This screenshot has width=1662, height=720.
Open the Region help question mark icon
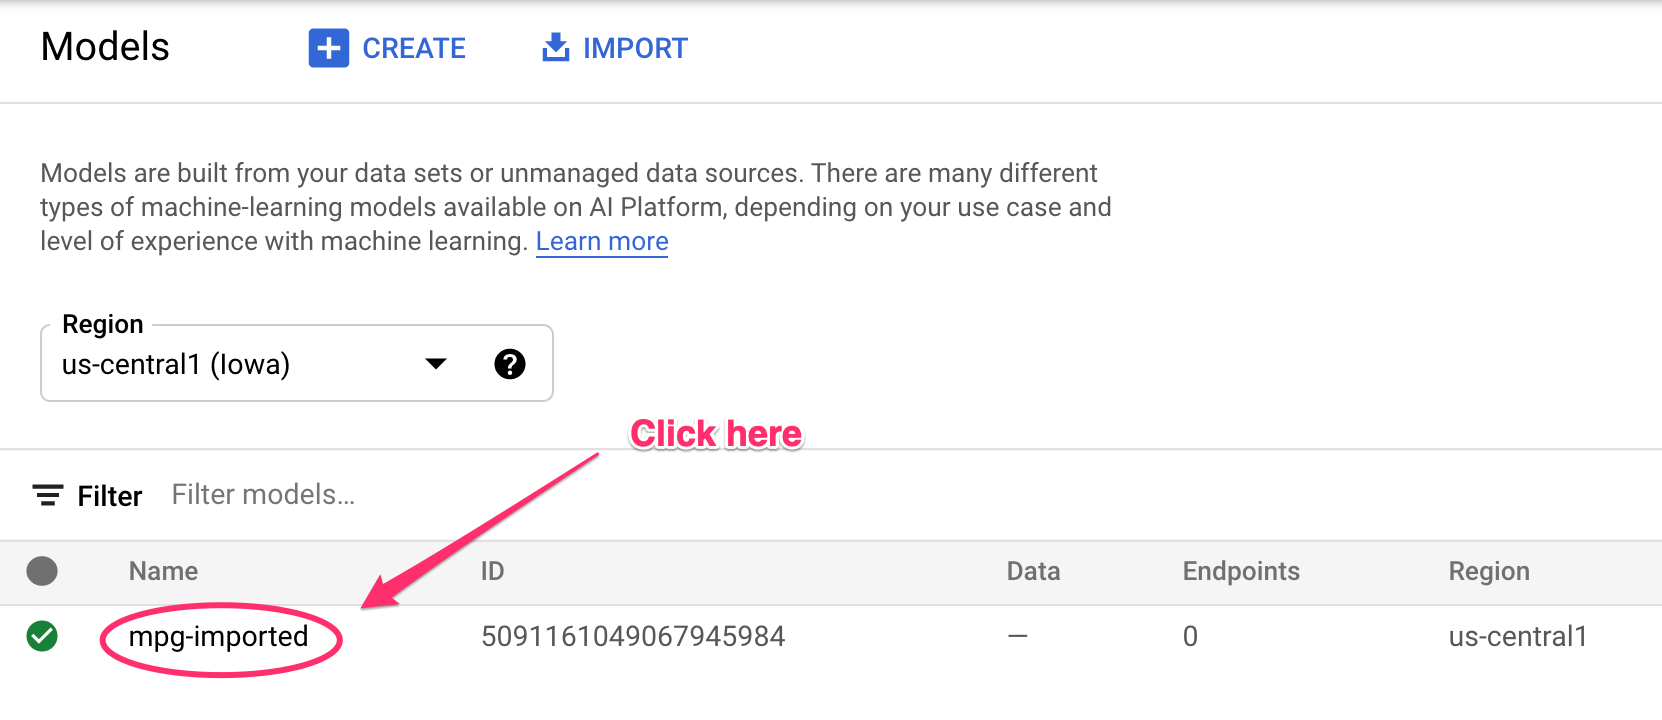510,364
